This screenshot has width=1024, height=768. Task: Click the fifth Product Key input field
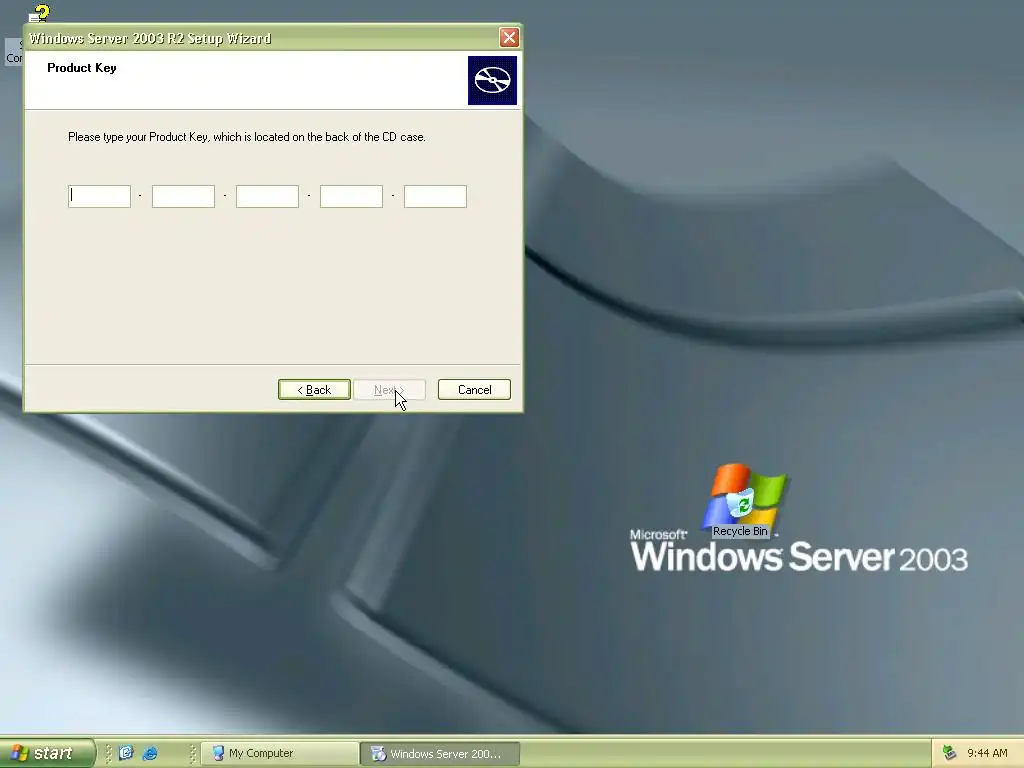pyautogui.click(x=436, y=197)
